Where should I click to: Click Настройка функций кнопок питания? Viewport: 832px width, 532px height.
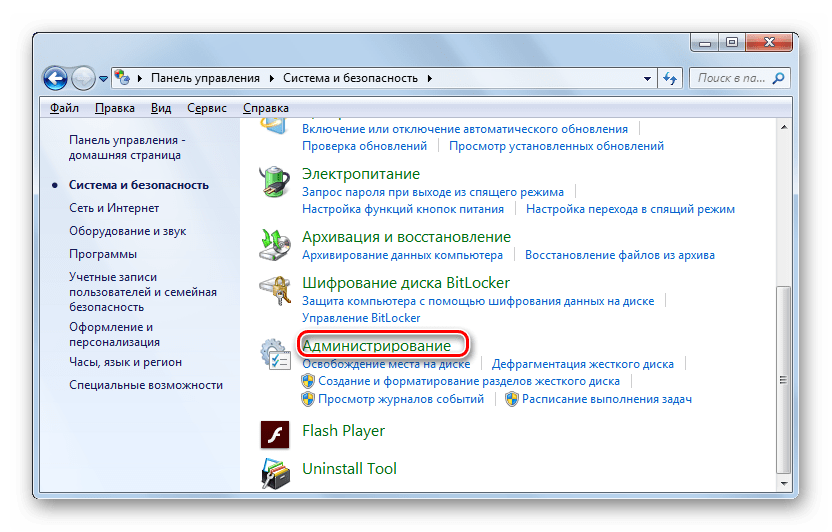point(403,209)
